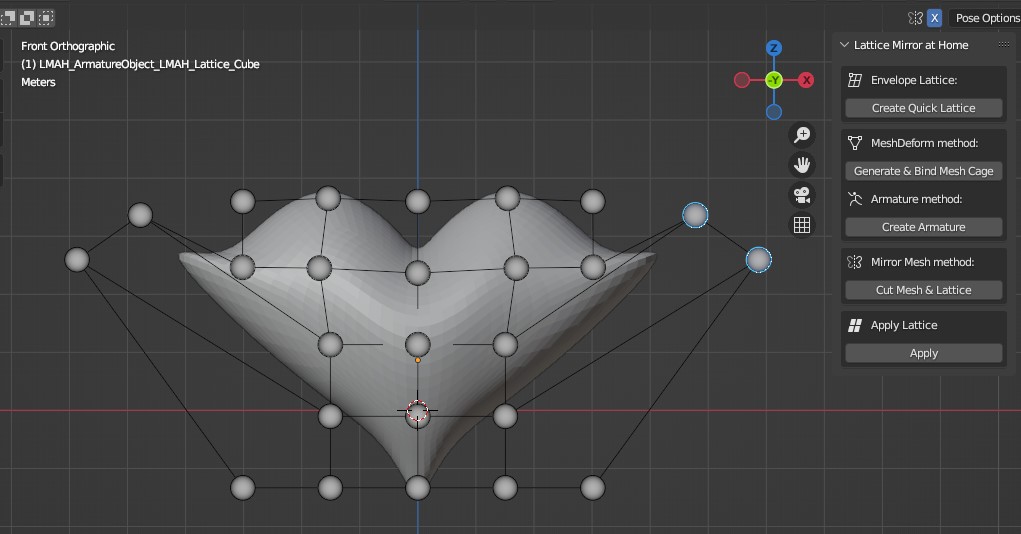This screenshot has width=1021, height=534.
Task: Toggle the camera view icon
Action: 802,195
